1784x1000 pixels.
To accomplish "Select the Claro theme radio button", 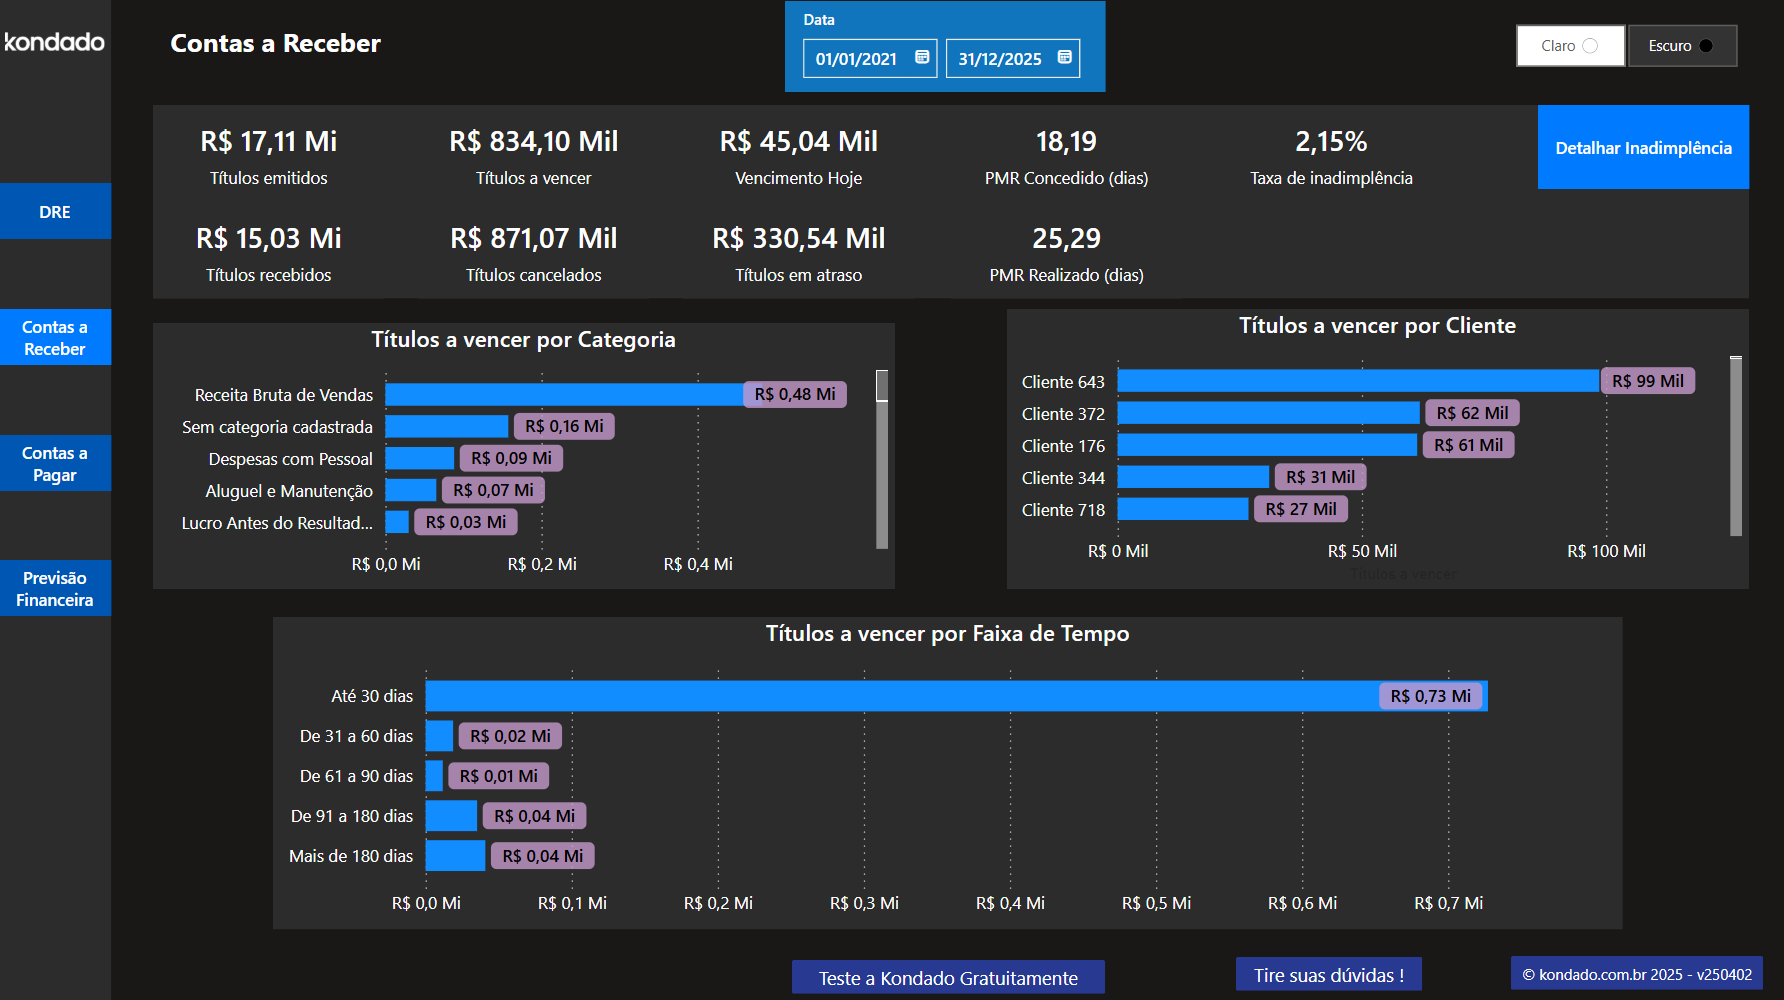I will (x=1569, y=45).
